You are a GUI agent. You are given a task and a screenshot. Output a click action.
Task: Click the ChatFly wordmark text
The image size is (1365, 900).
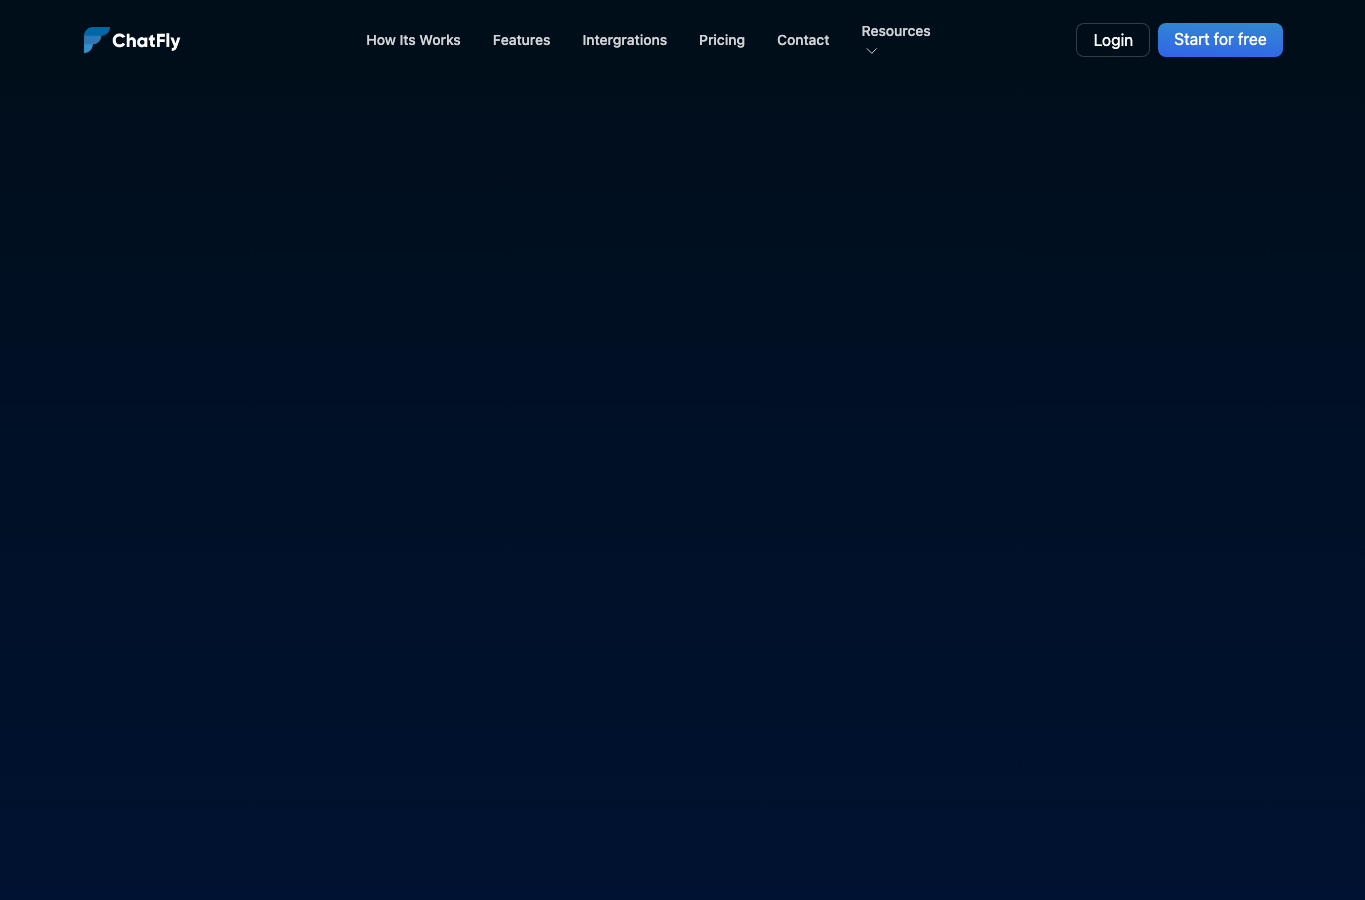(146, 41)
